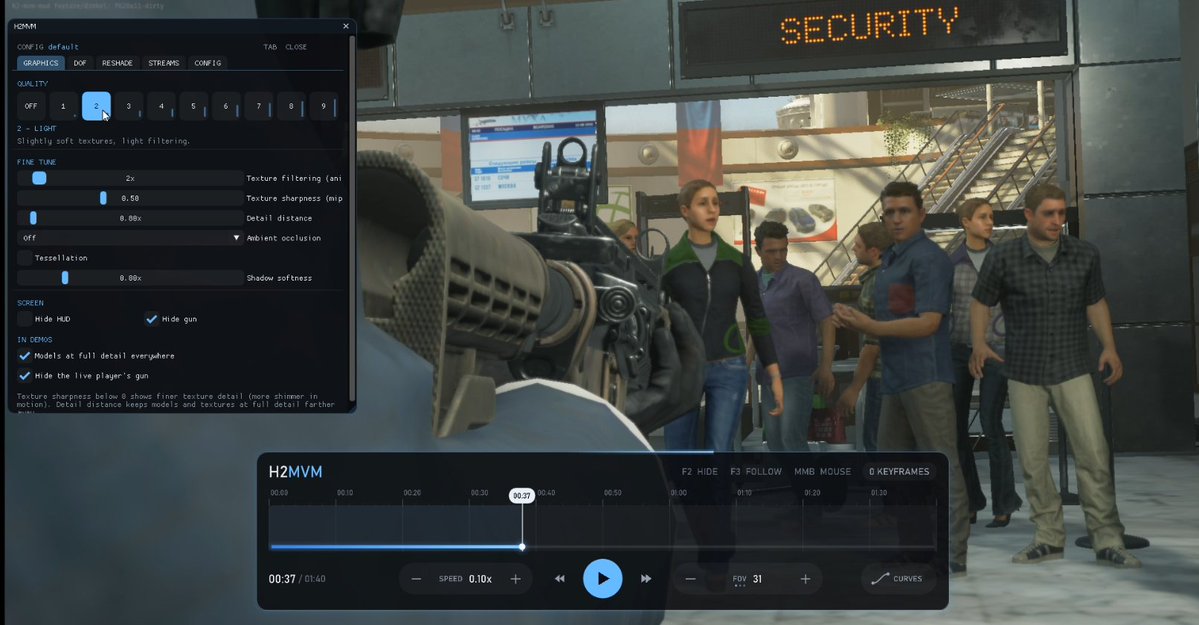Select quality preset 7

tap(258, 106)
